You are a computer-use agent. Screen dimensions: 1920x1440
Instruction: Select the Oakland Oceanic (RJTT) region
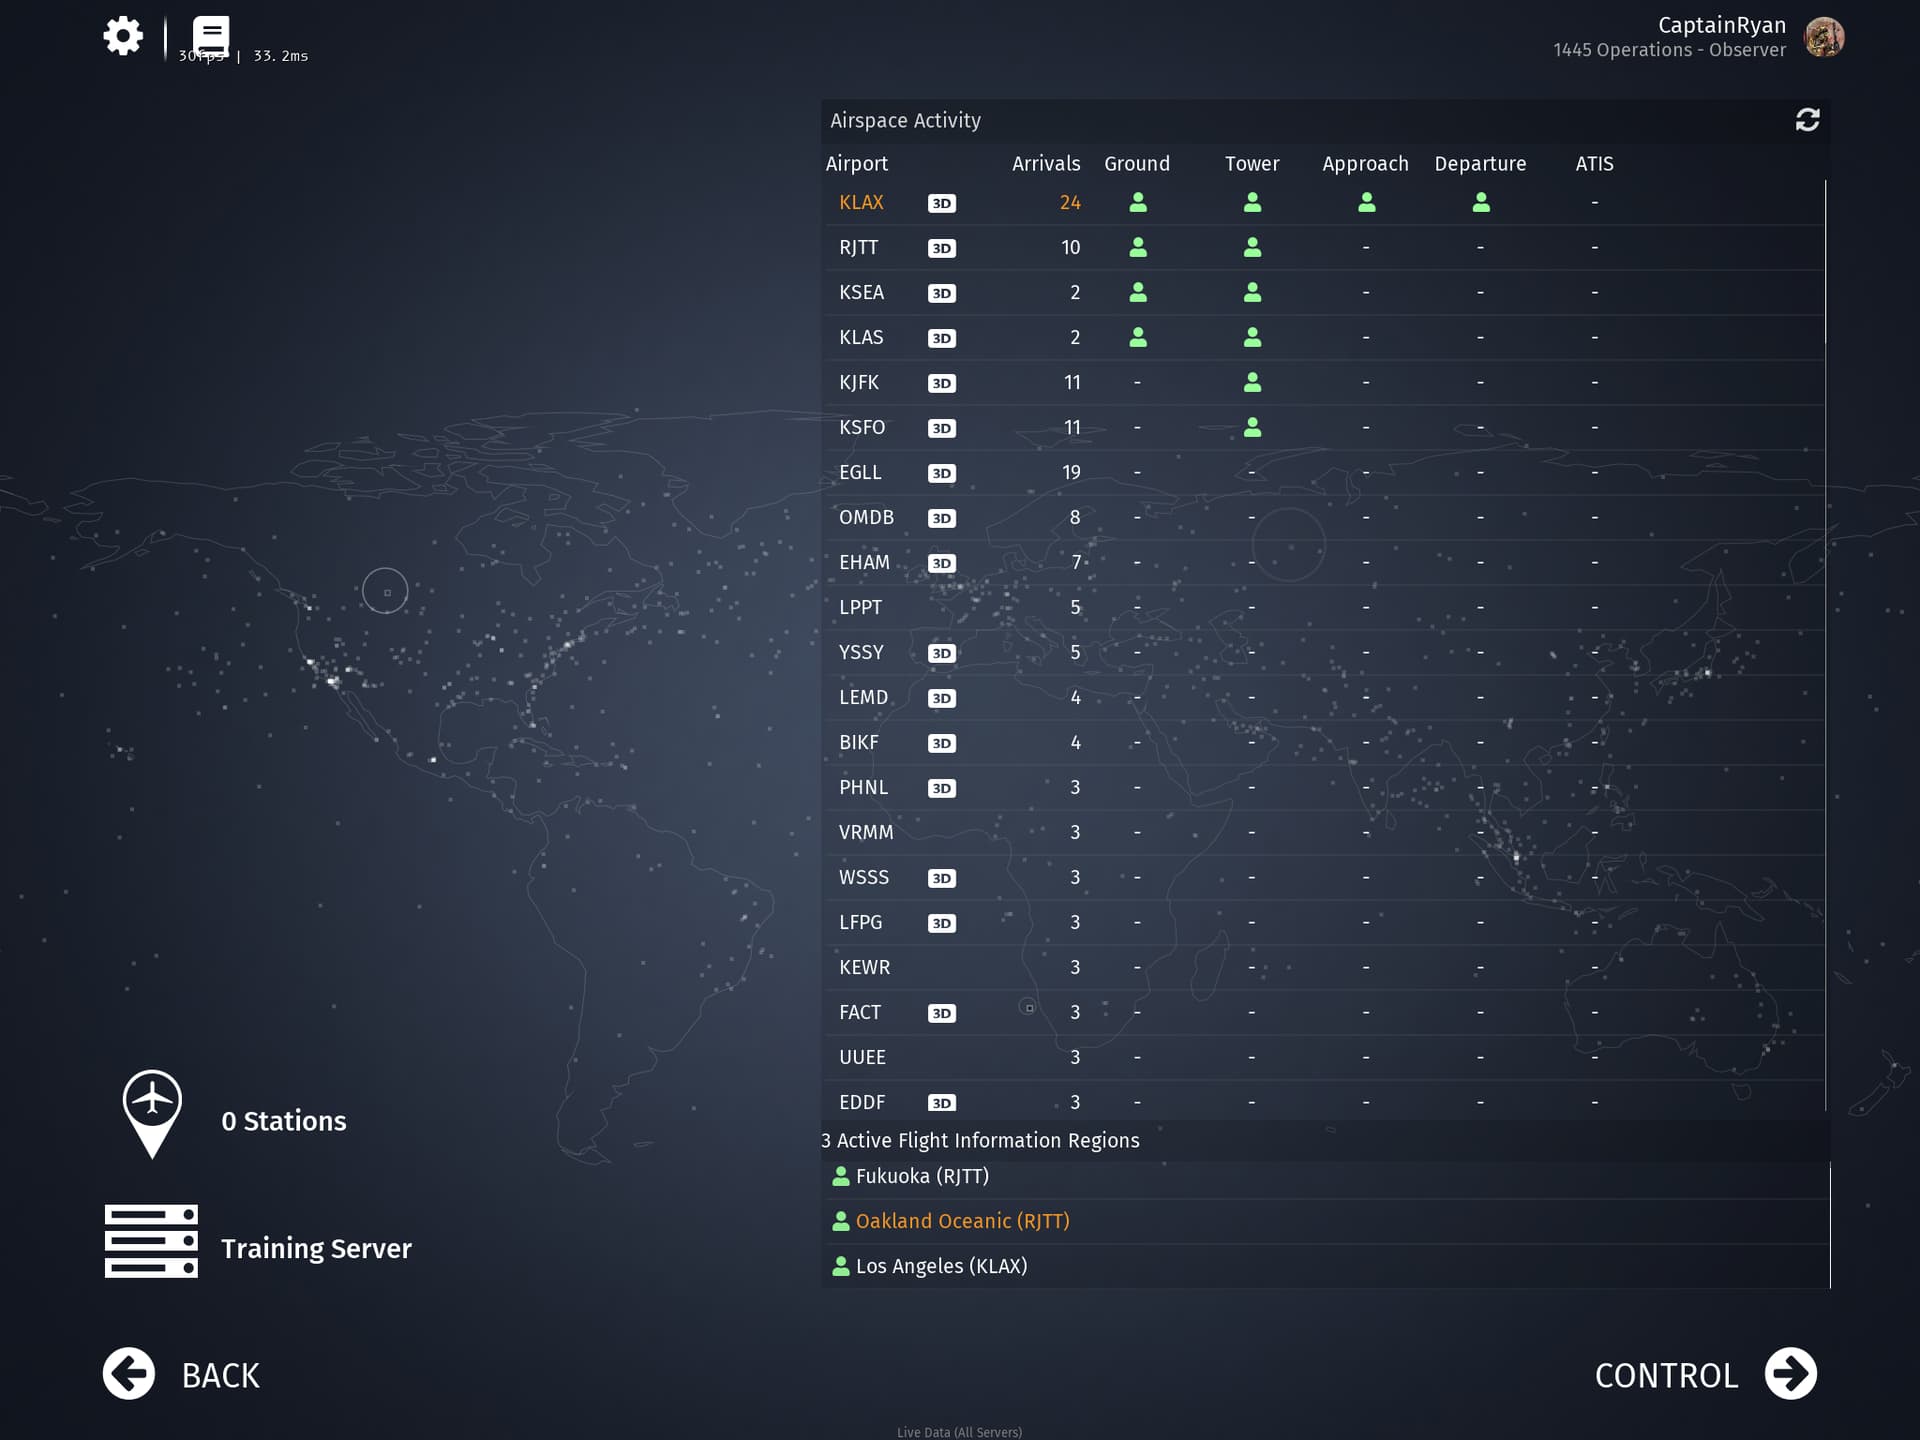point(962,1221)
